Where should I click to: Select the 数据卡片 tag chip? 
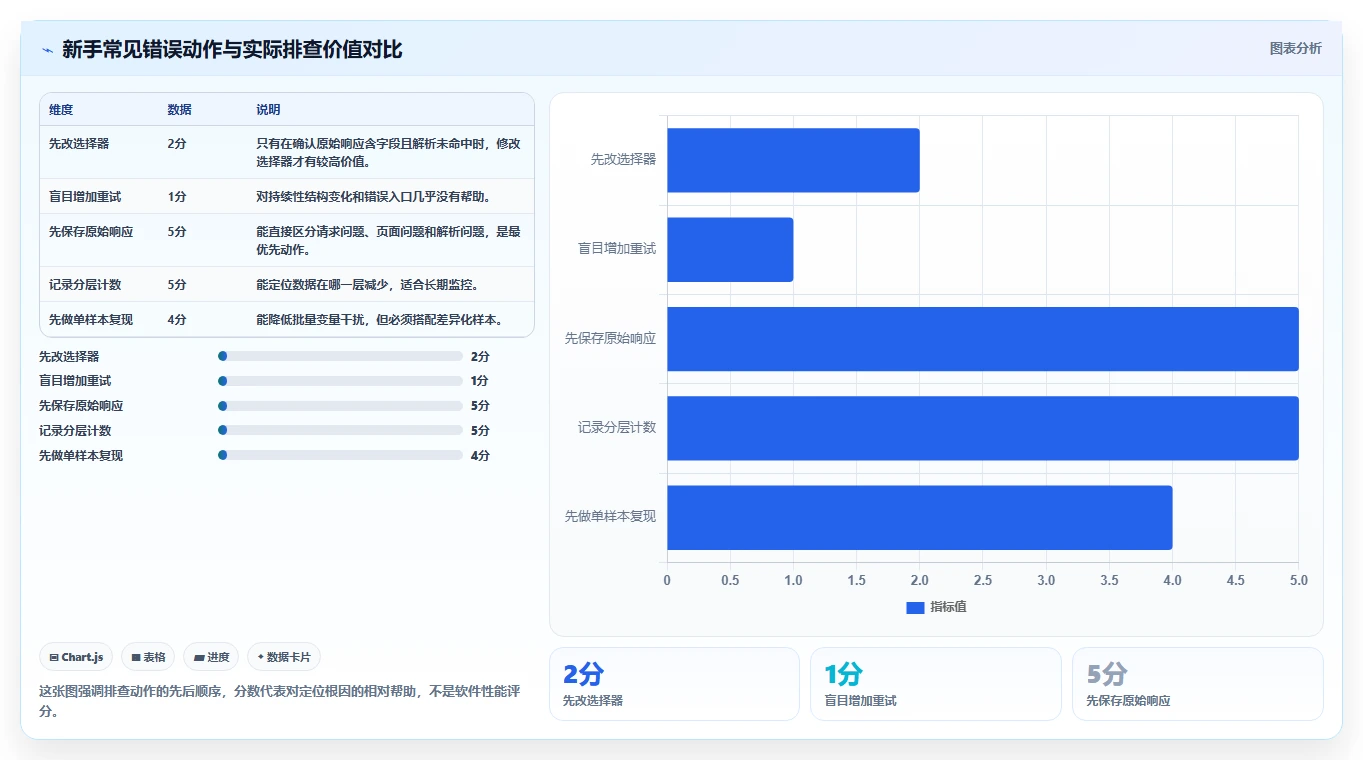(284, 657)
